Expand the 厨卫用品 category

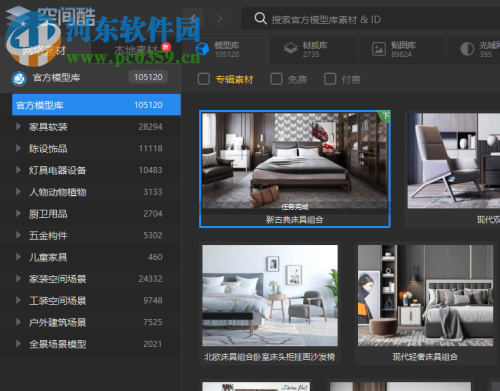(x=18, y=213)
